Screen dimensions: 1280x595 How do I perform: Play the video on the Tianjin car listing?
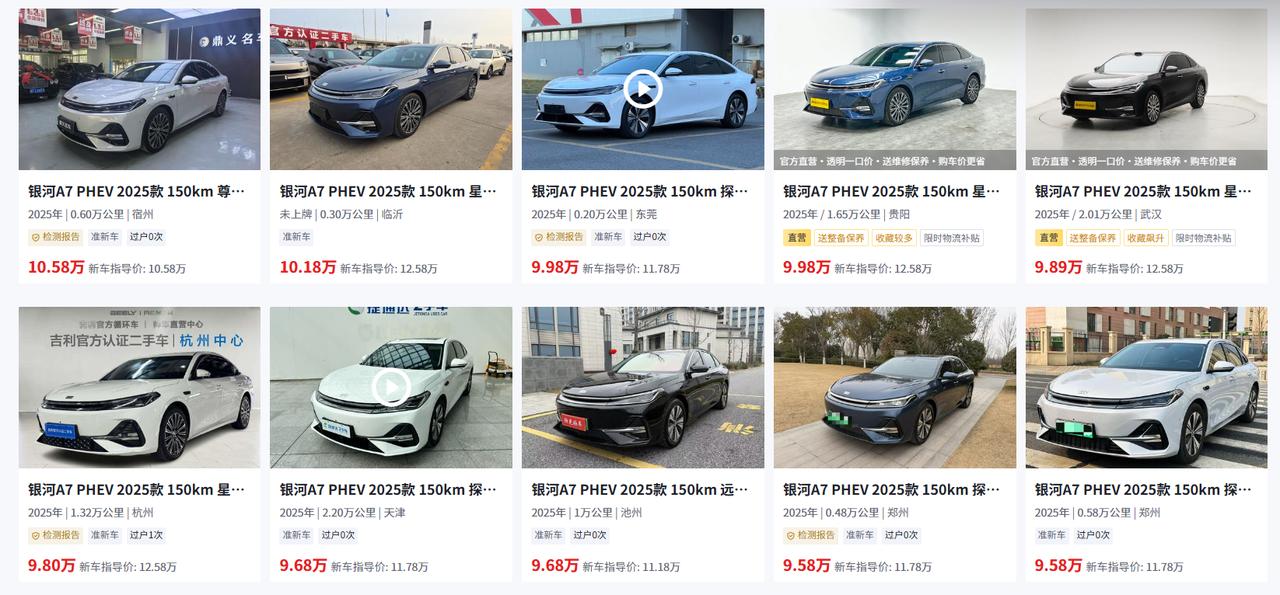point(391,387)
